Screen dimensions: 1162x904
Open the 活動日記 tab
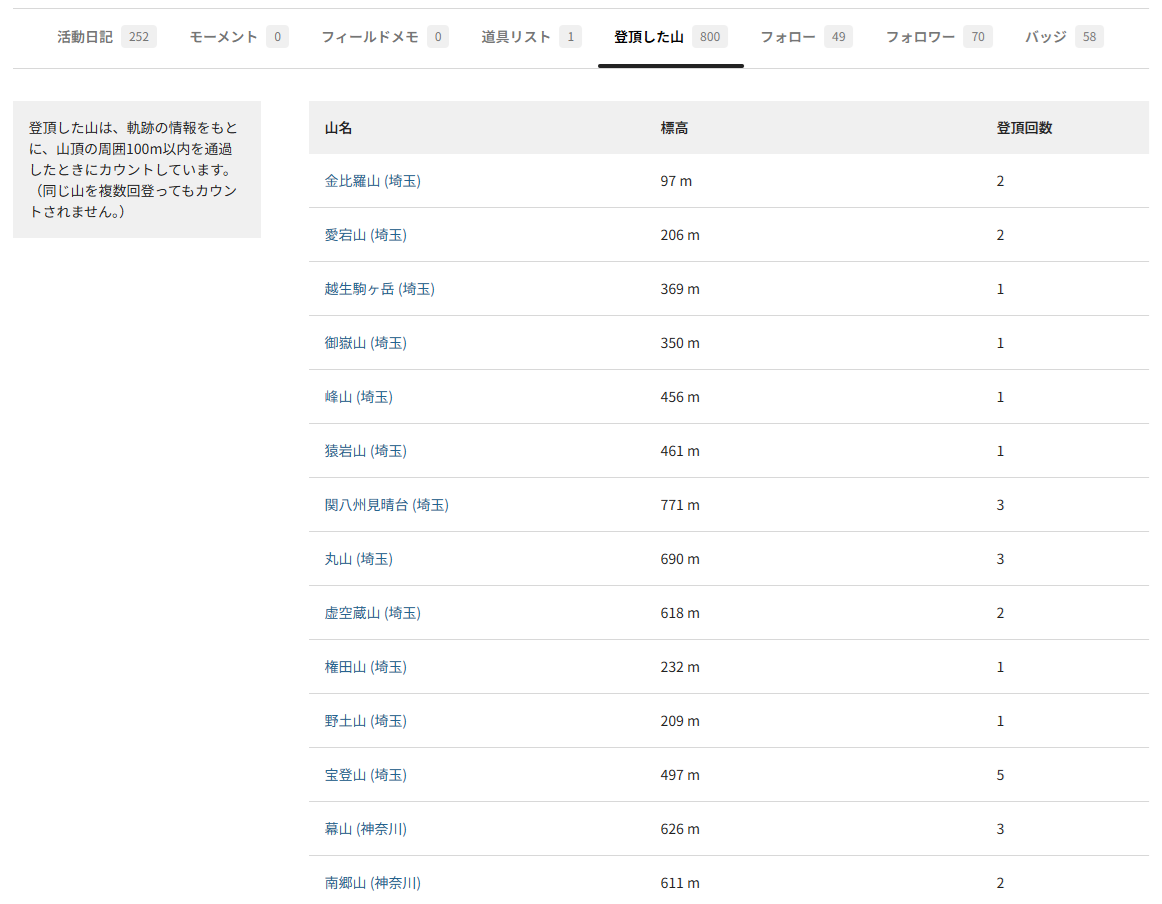pyautogui.click(x=105, y=37)
